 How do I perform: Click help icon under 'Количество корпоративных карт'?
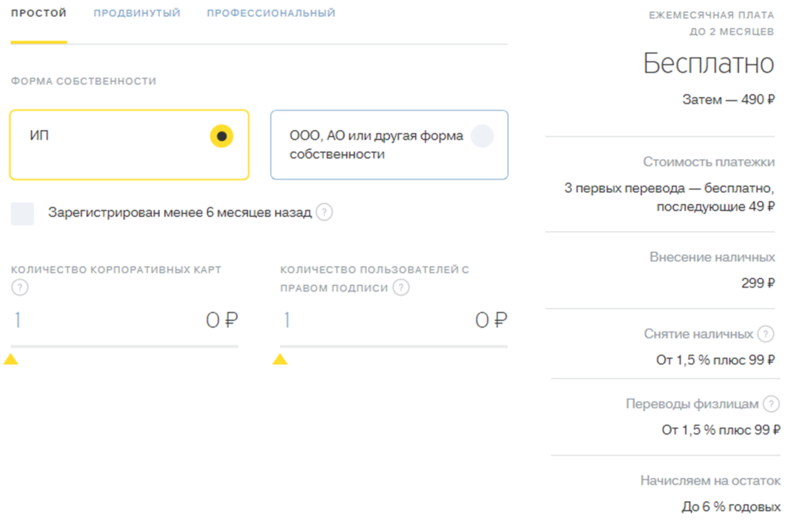pyautogui.click(x=19, y=288)
